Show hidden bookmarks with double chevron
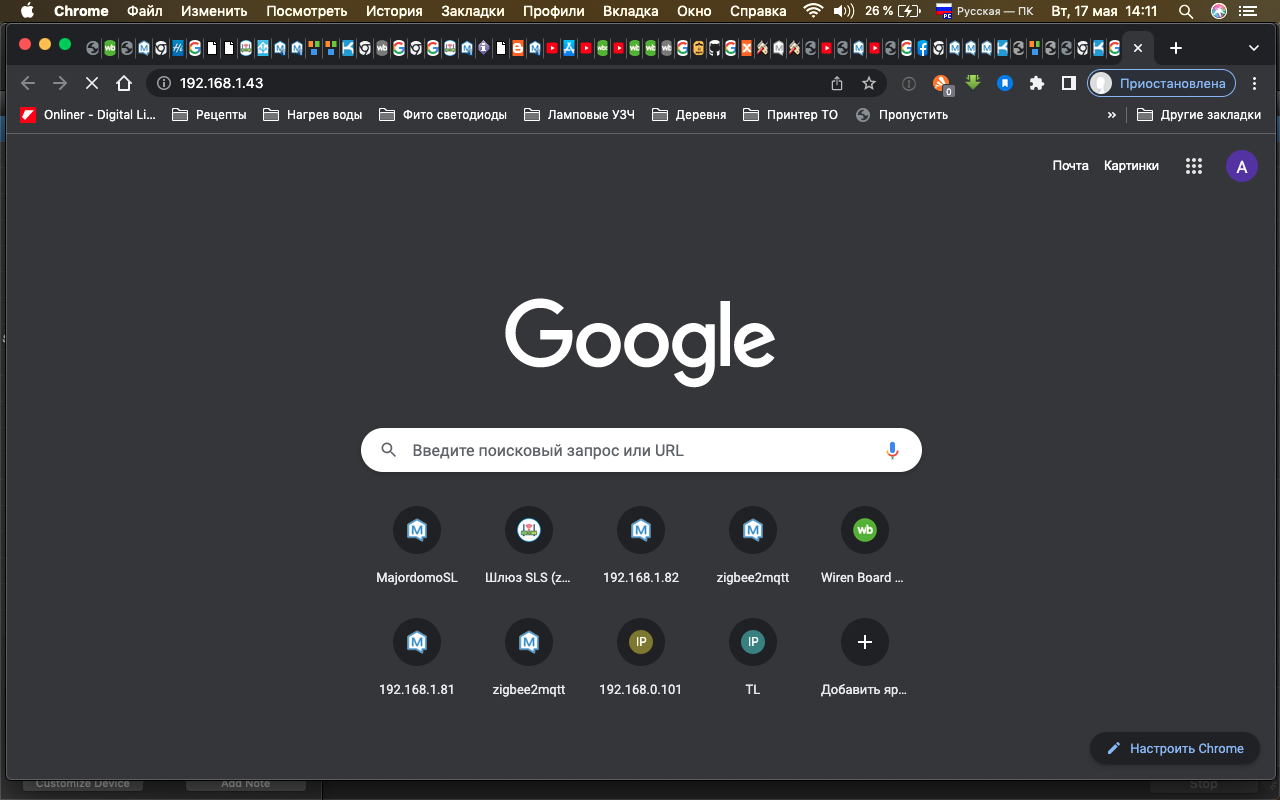 pos(1112,115)
